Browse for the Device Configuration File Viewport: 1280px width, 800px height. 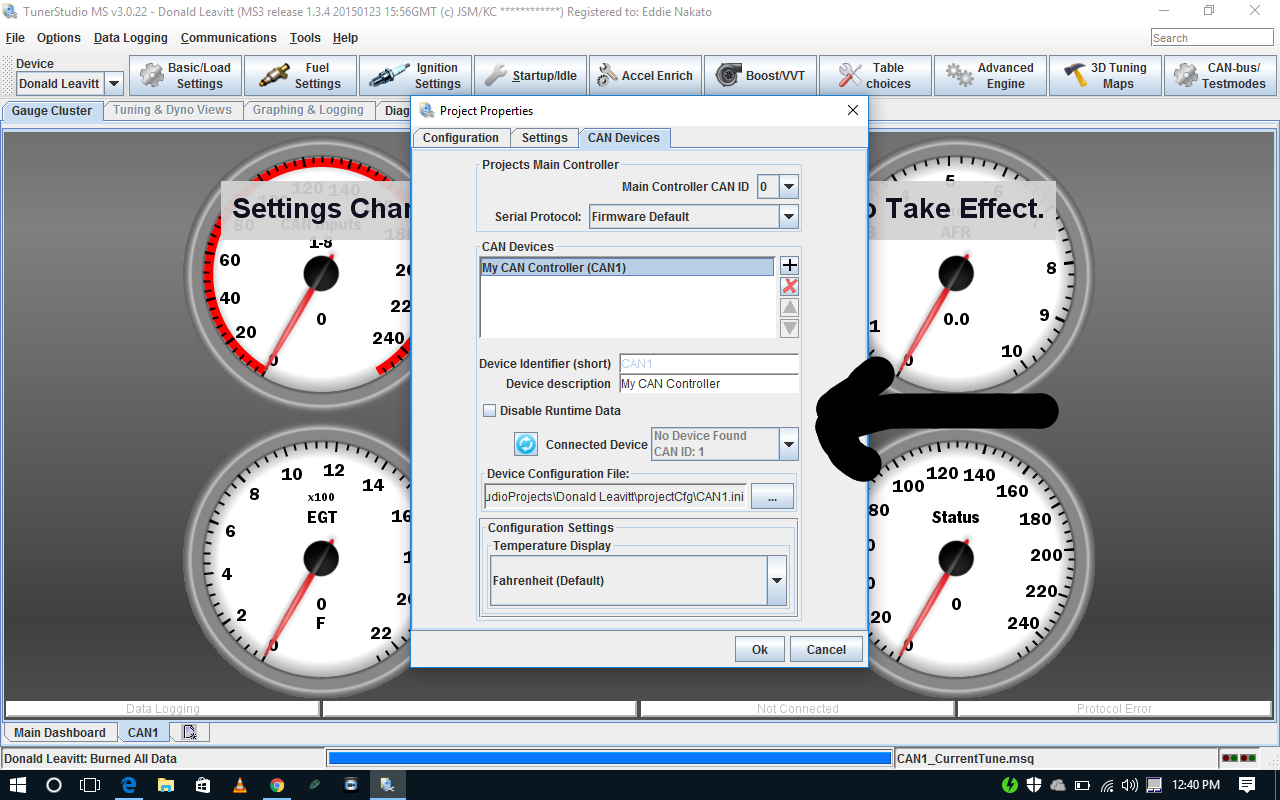pyautogui.click(x=772, y=496)
